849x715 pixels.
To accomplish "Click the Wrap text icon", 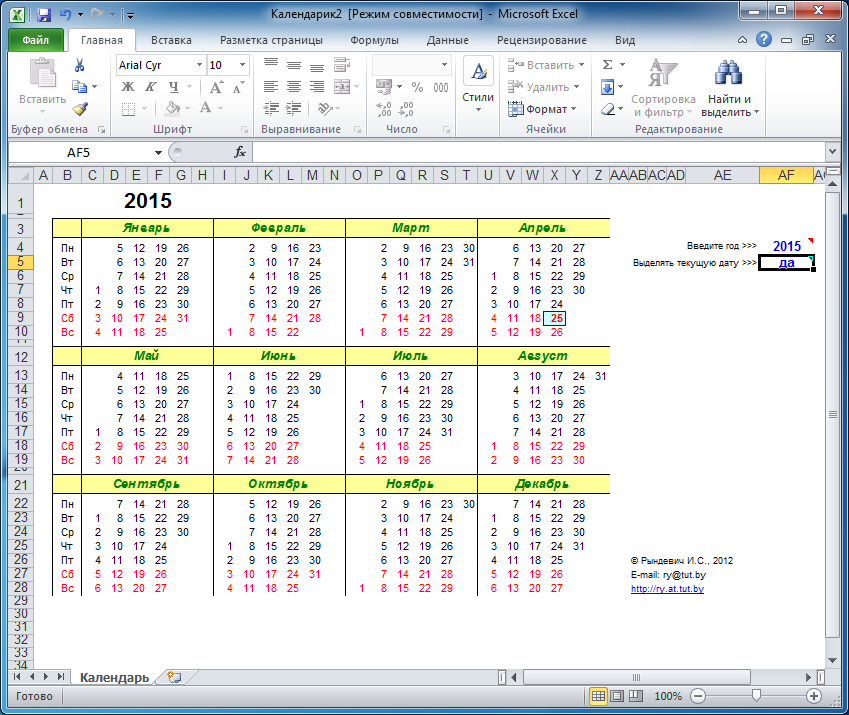I will [x=342, y=65].
